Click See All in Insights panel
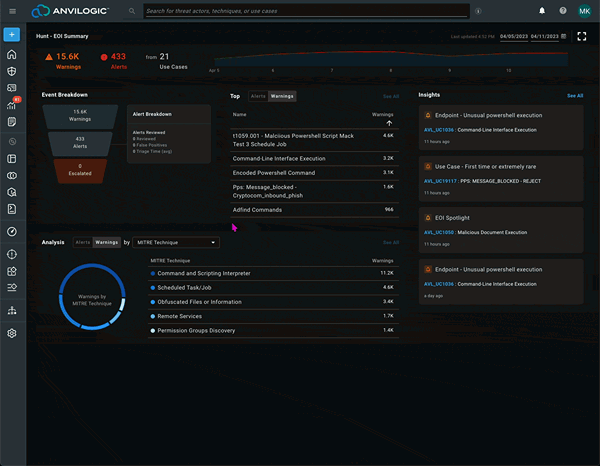Image resolution: width=600 pixels, height=466 pixels. [x=575, y=96]
